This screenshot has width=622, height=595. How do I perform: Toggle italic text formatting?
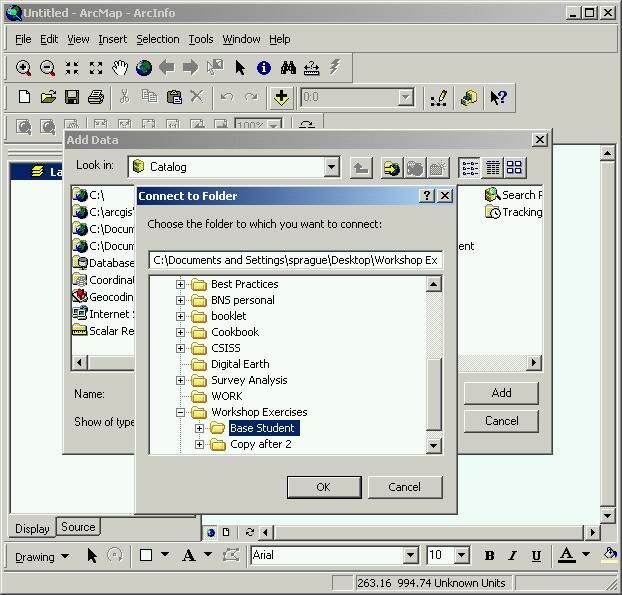pyautogui.click(x=513, y=556)
